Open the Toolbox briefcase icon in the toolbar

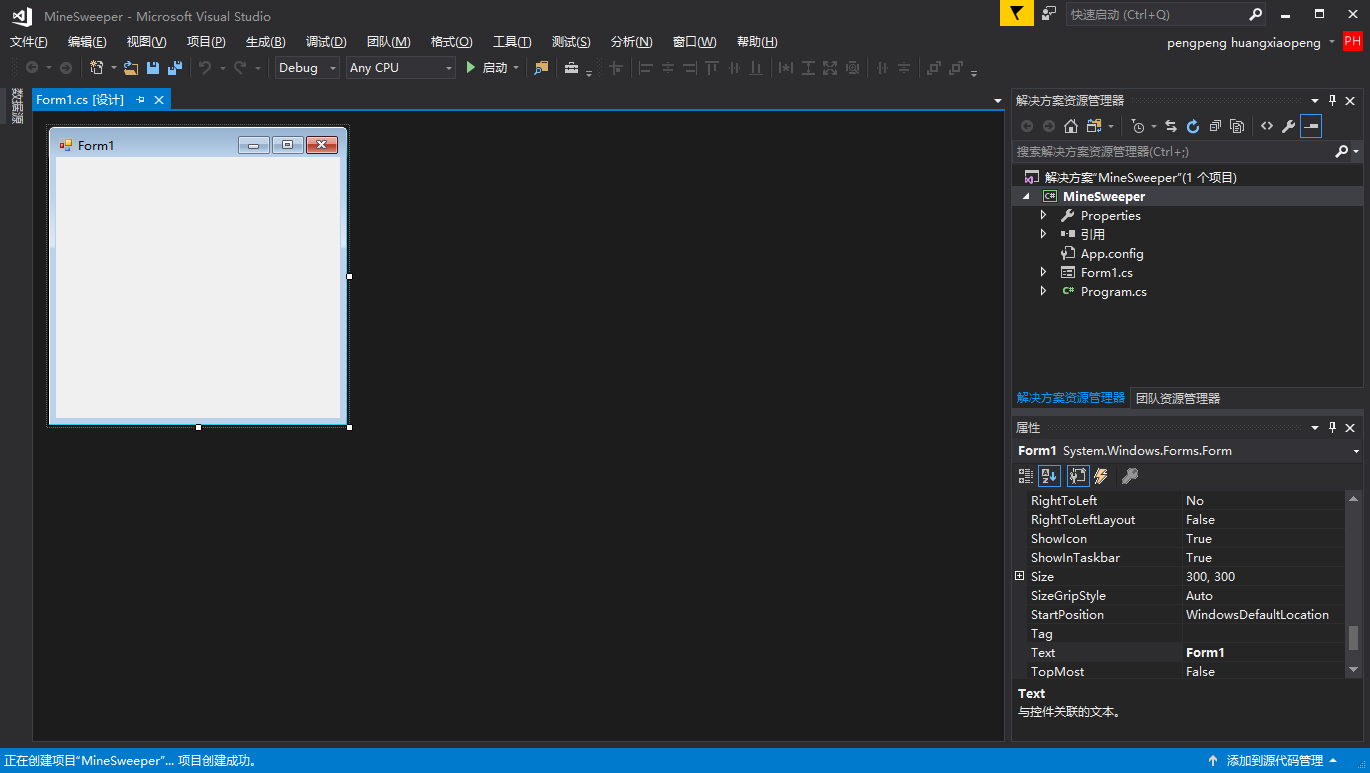click(571, 68)
